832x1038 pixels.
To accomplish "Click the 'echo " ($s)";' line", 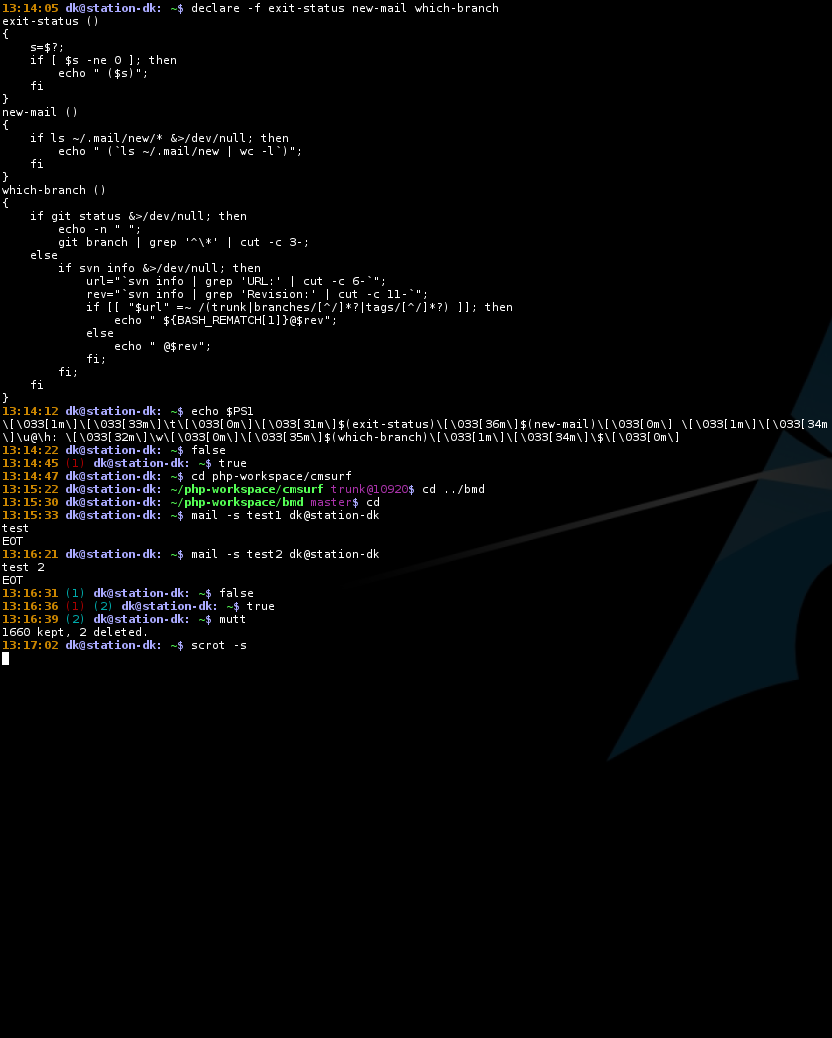I will tap(103, 73).
